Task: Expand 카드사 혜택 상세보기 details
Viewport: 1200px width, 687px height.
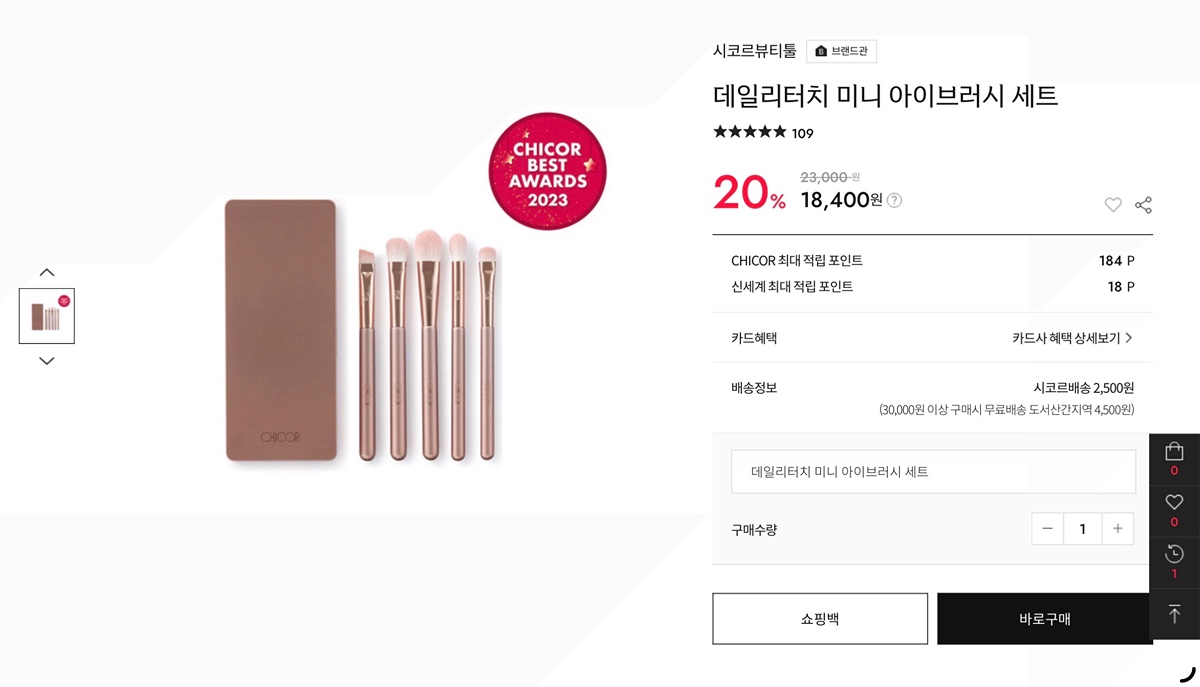Action: [1072, 338]
